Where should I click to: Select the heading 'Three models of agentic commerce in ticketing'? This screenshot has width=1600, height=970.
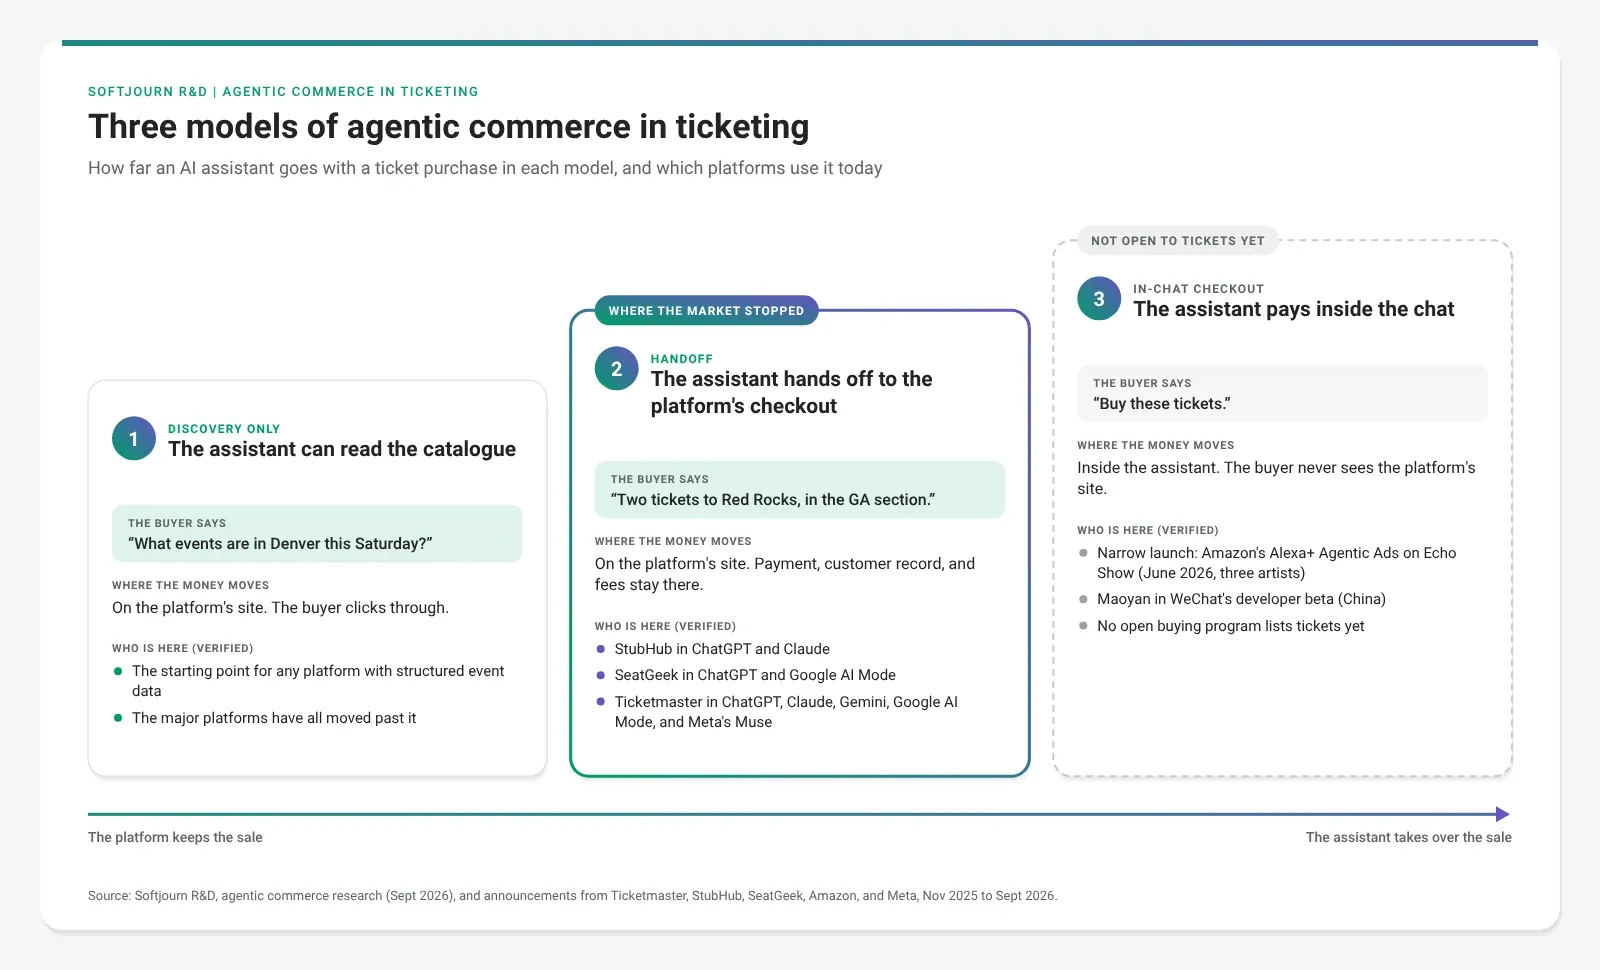click(x=448, y=127)
